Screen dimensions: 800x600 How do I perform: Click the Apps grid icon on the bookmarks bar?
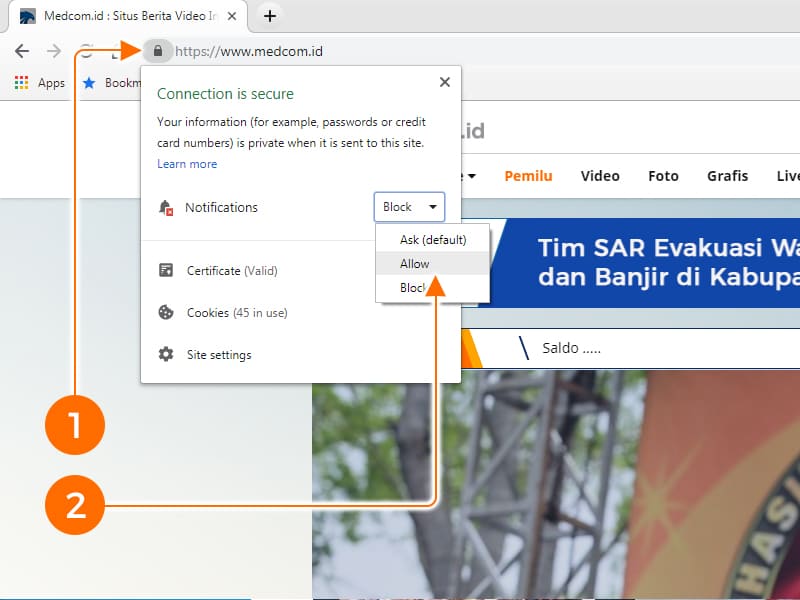click(x=22, y=83)
